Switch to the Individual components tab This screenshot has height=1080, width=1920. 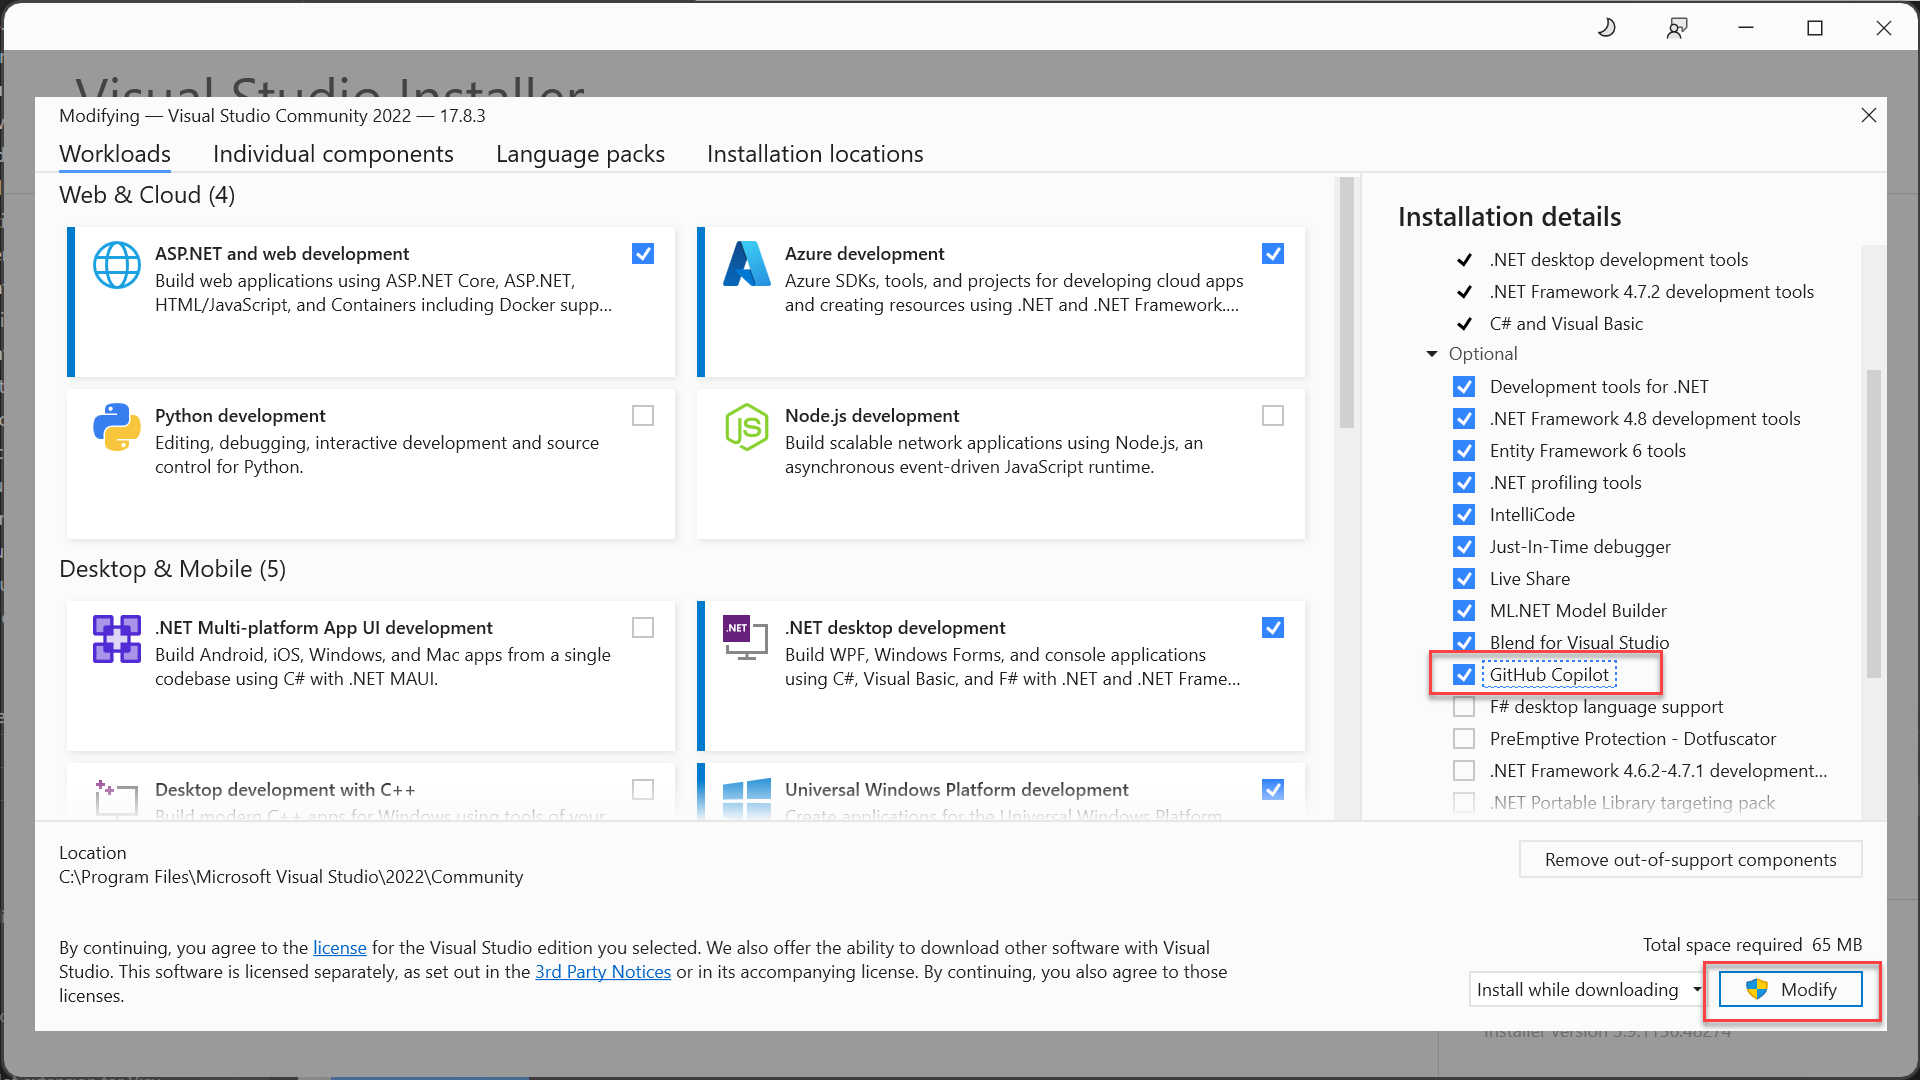(333, 154)
